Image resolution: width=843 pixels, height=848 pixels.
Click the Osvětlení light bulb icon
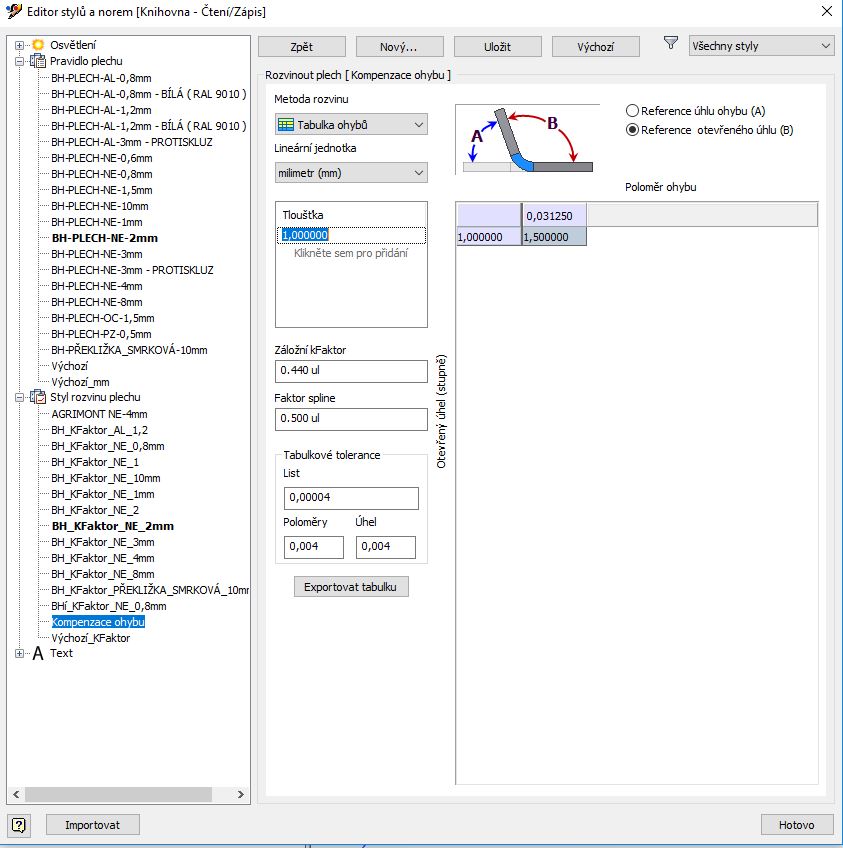38,45
